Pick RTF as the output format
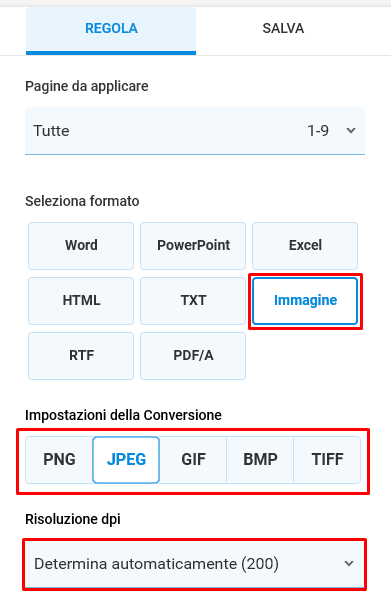 pos(81,356)
